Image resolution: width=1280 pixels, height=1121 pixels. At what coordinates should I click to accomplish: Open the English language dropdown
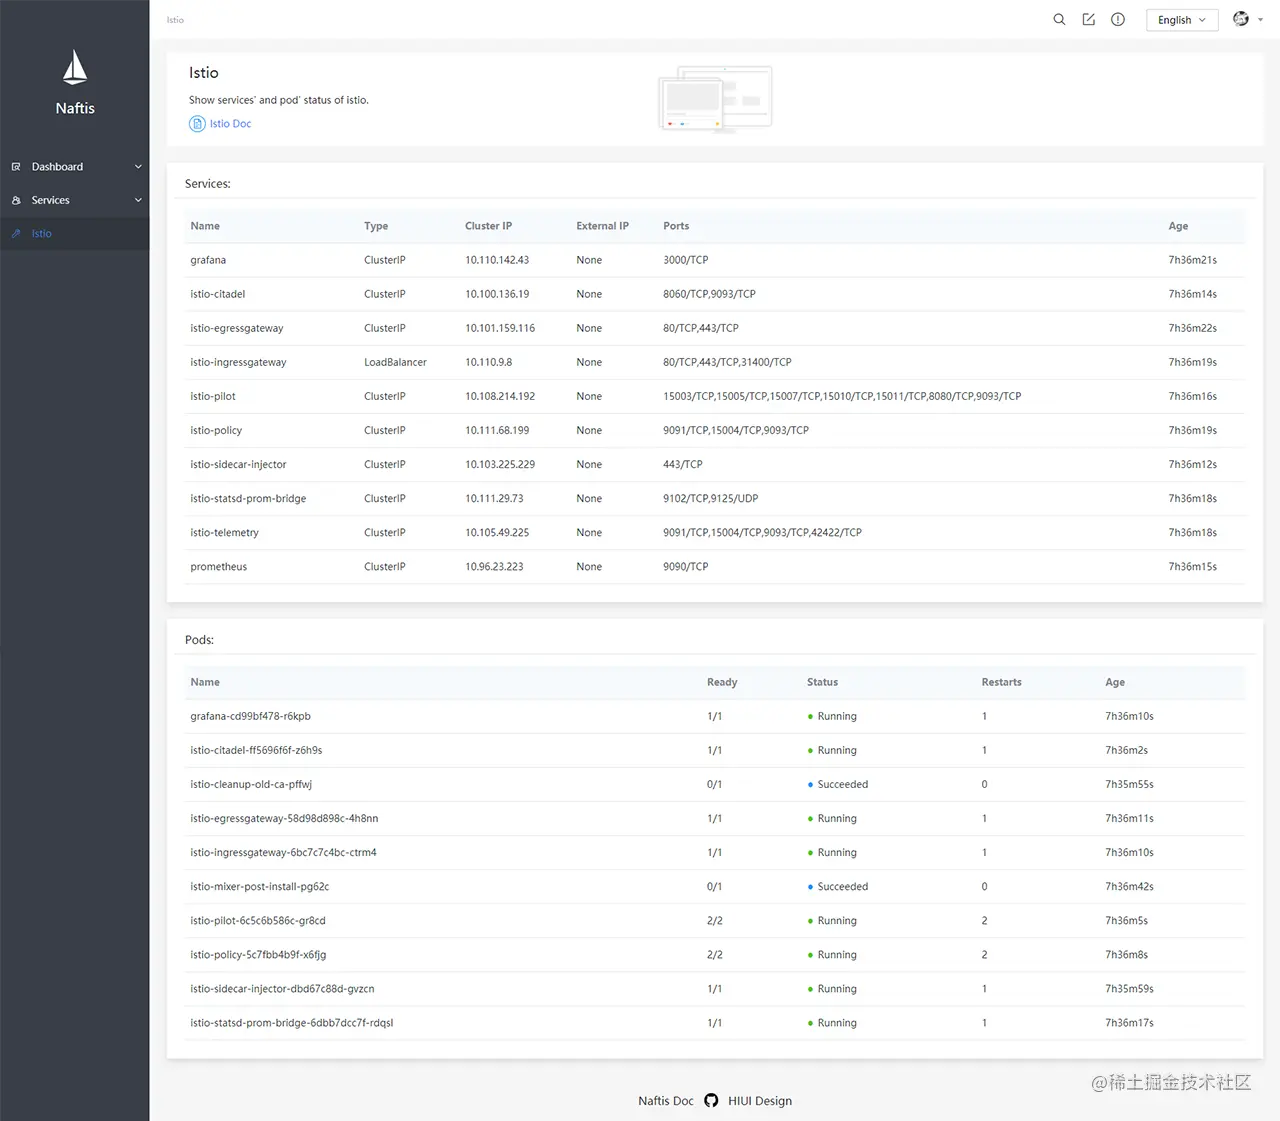click(x=1182, y=20)
